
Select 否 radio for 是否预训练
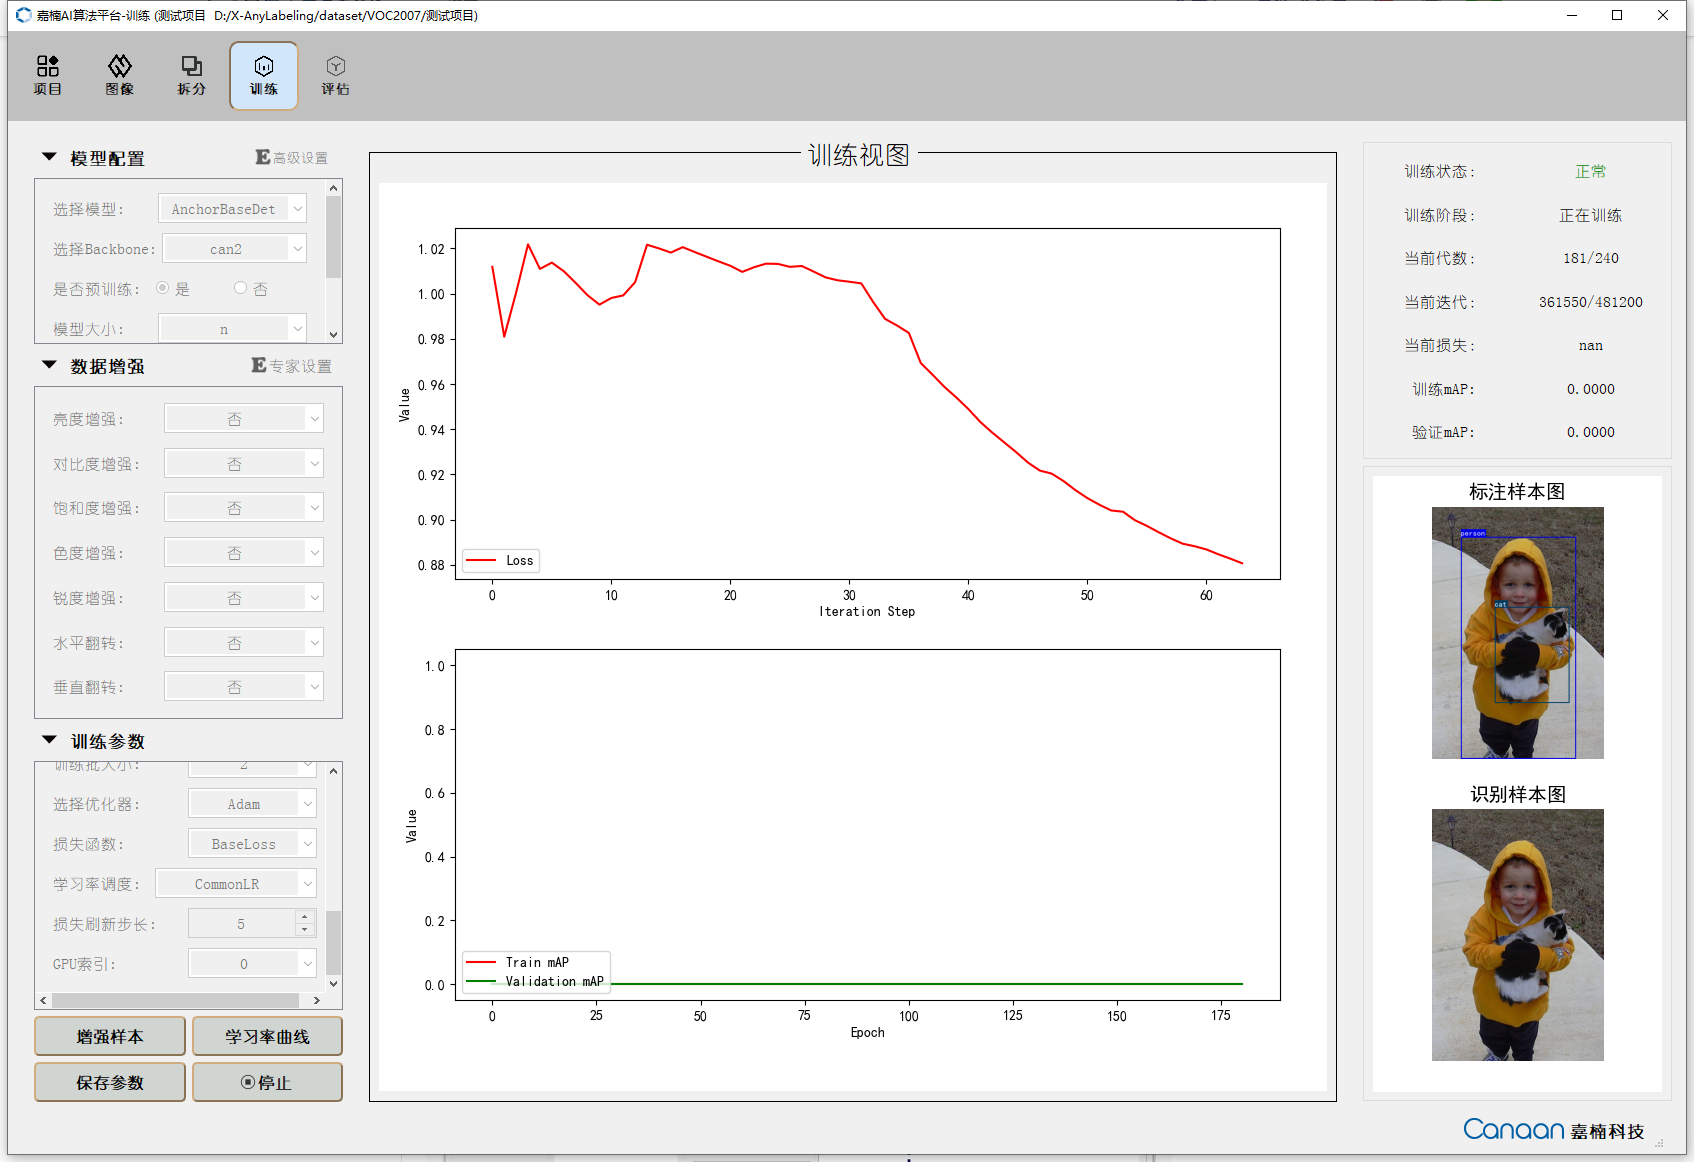click(x=240, y=288)
